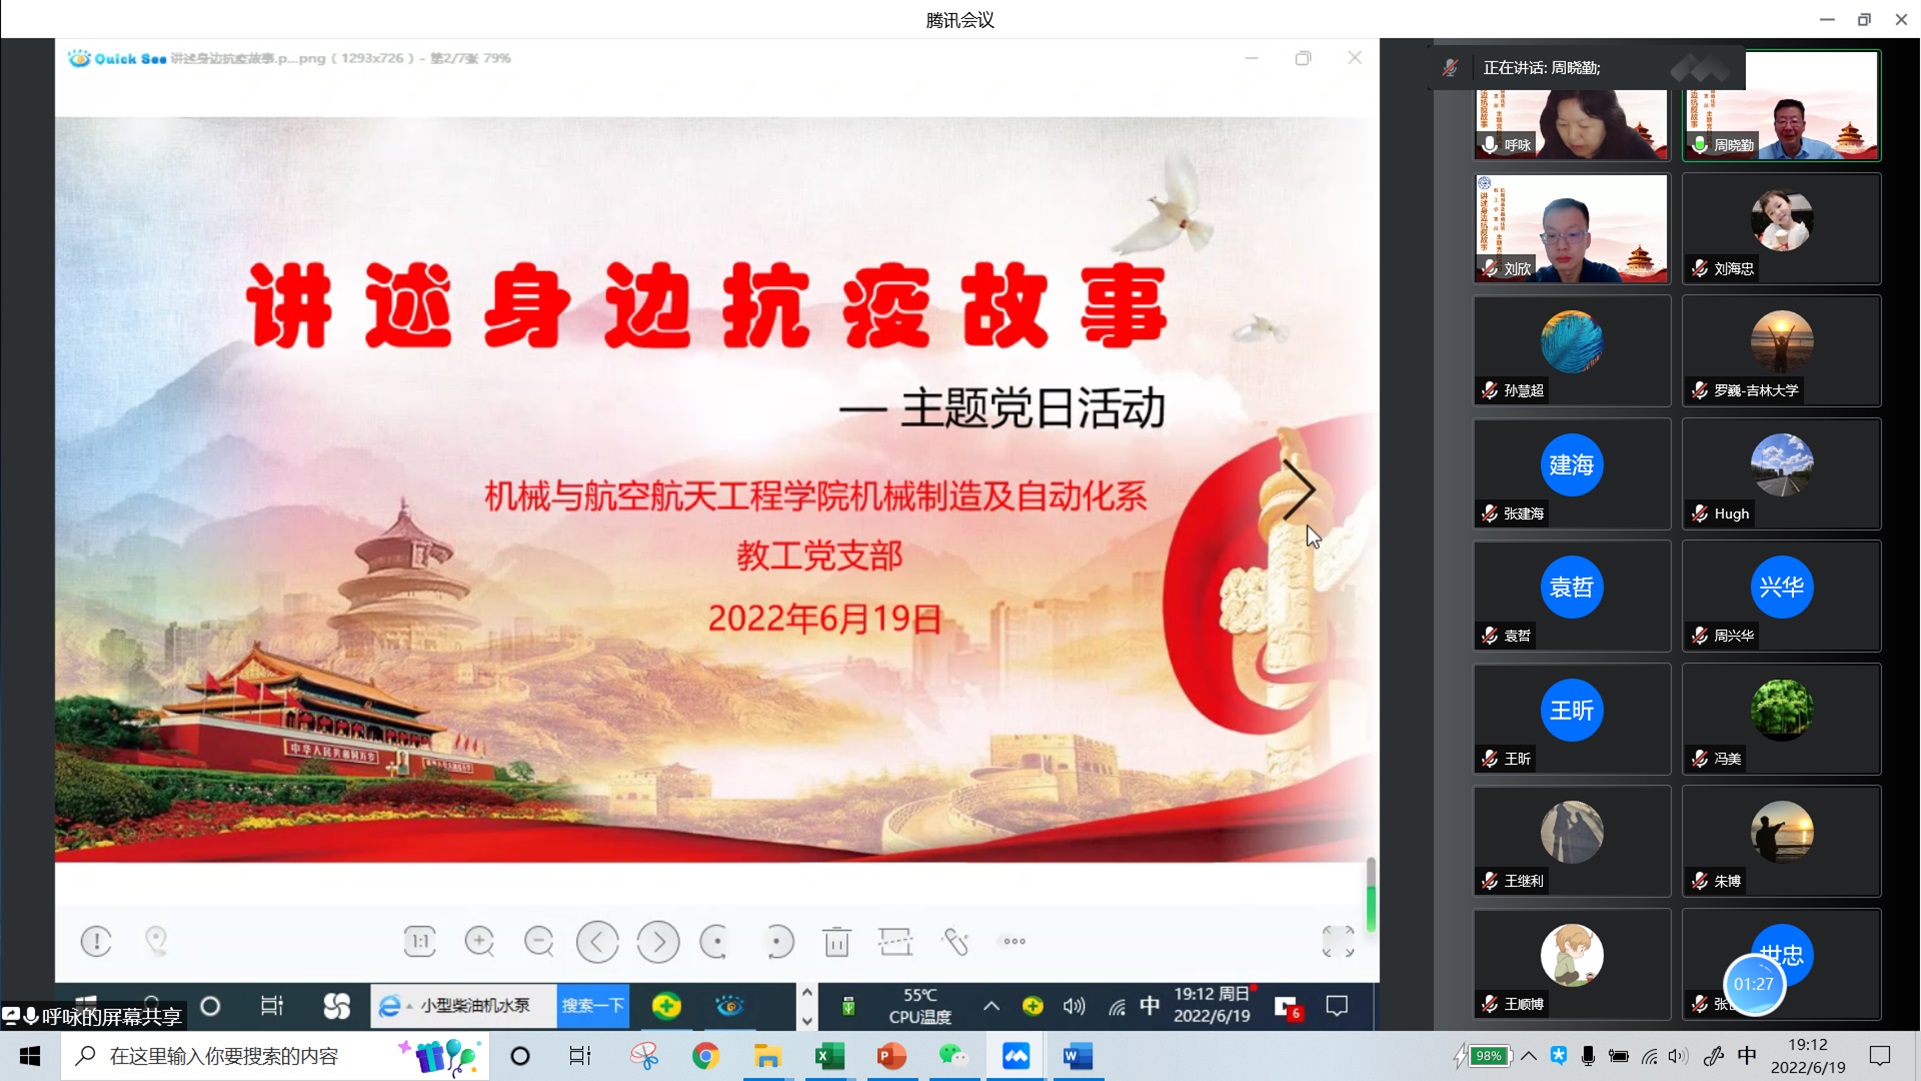
Task: Open the crop/screenshot tool icon
Action: point(895,941)
